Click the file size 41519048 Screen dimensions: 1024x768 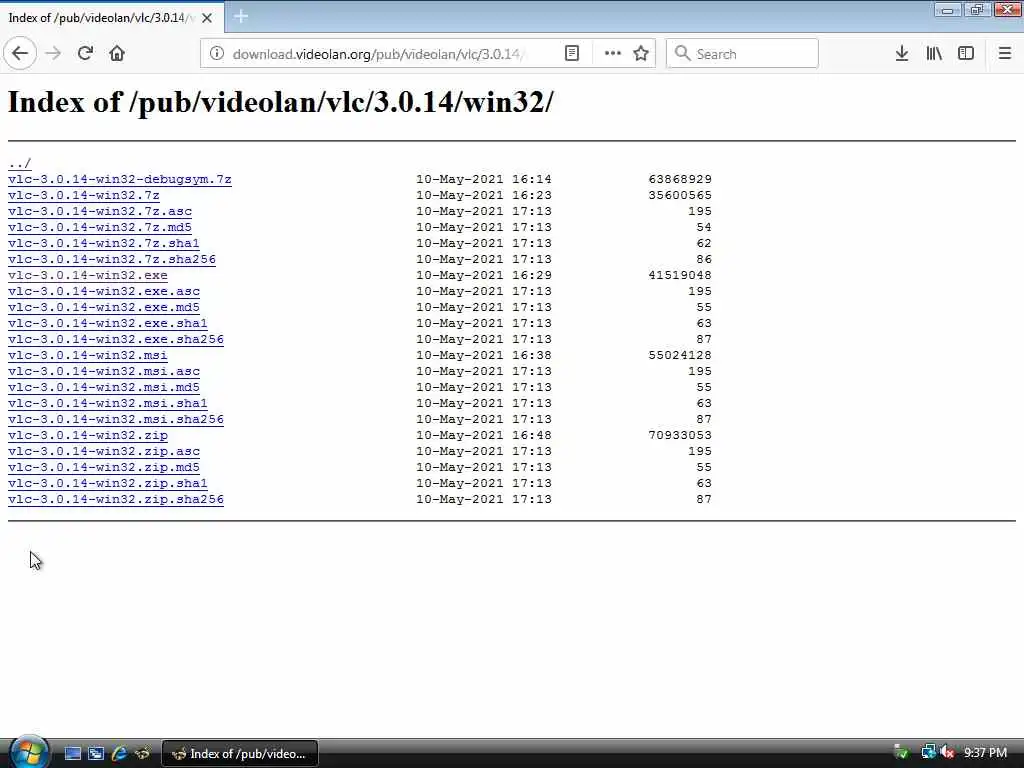click(x=680, y=275)
